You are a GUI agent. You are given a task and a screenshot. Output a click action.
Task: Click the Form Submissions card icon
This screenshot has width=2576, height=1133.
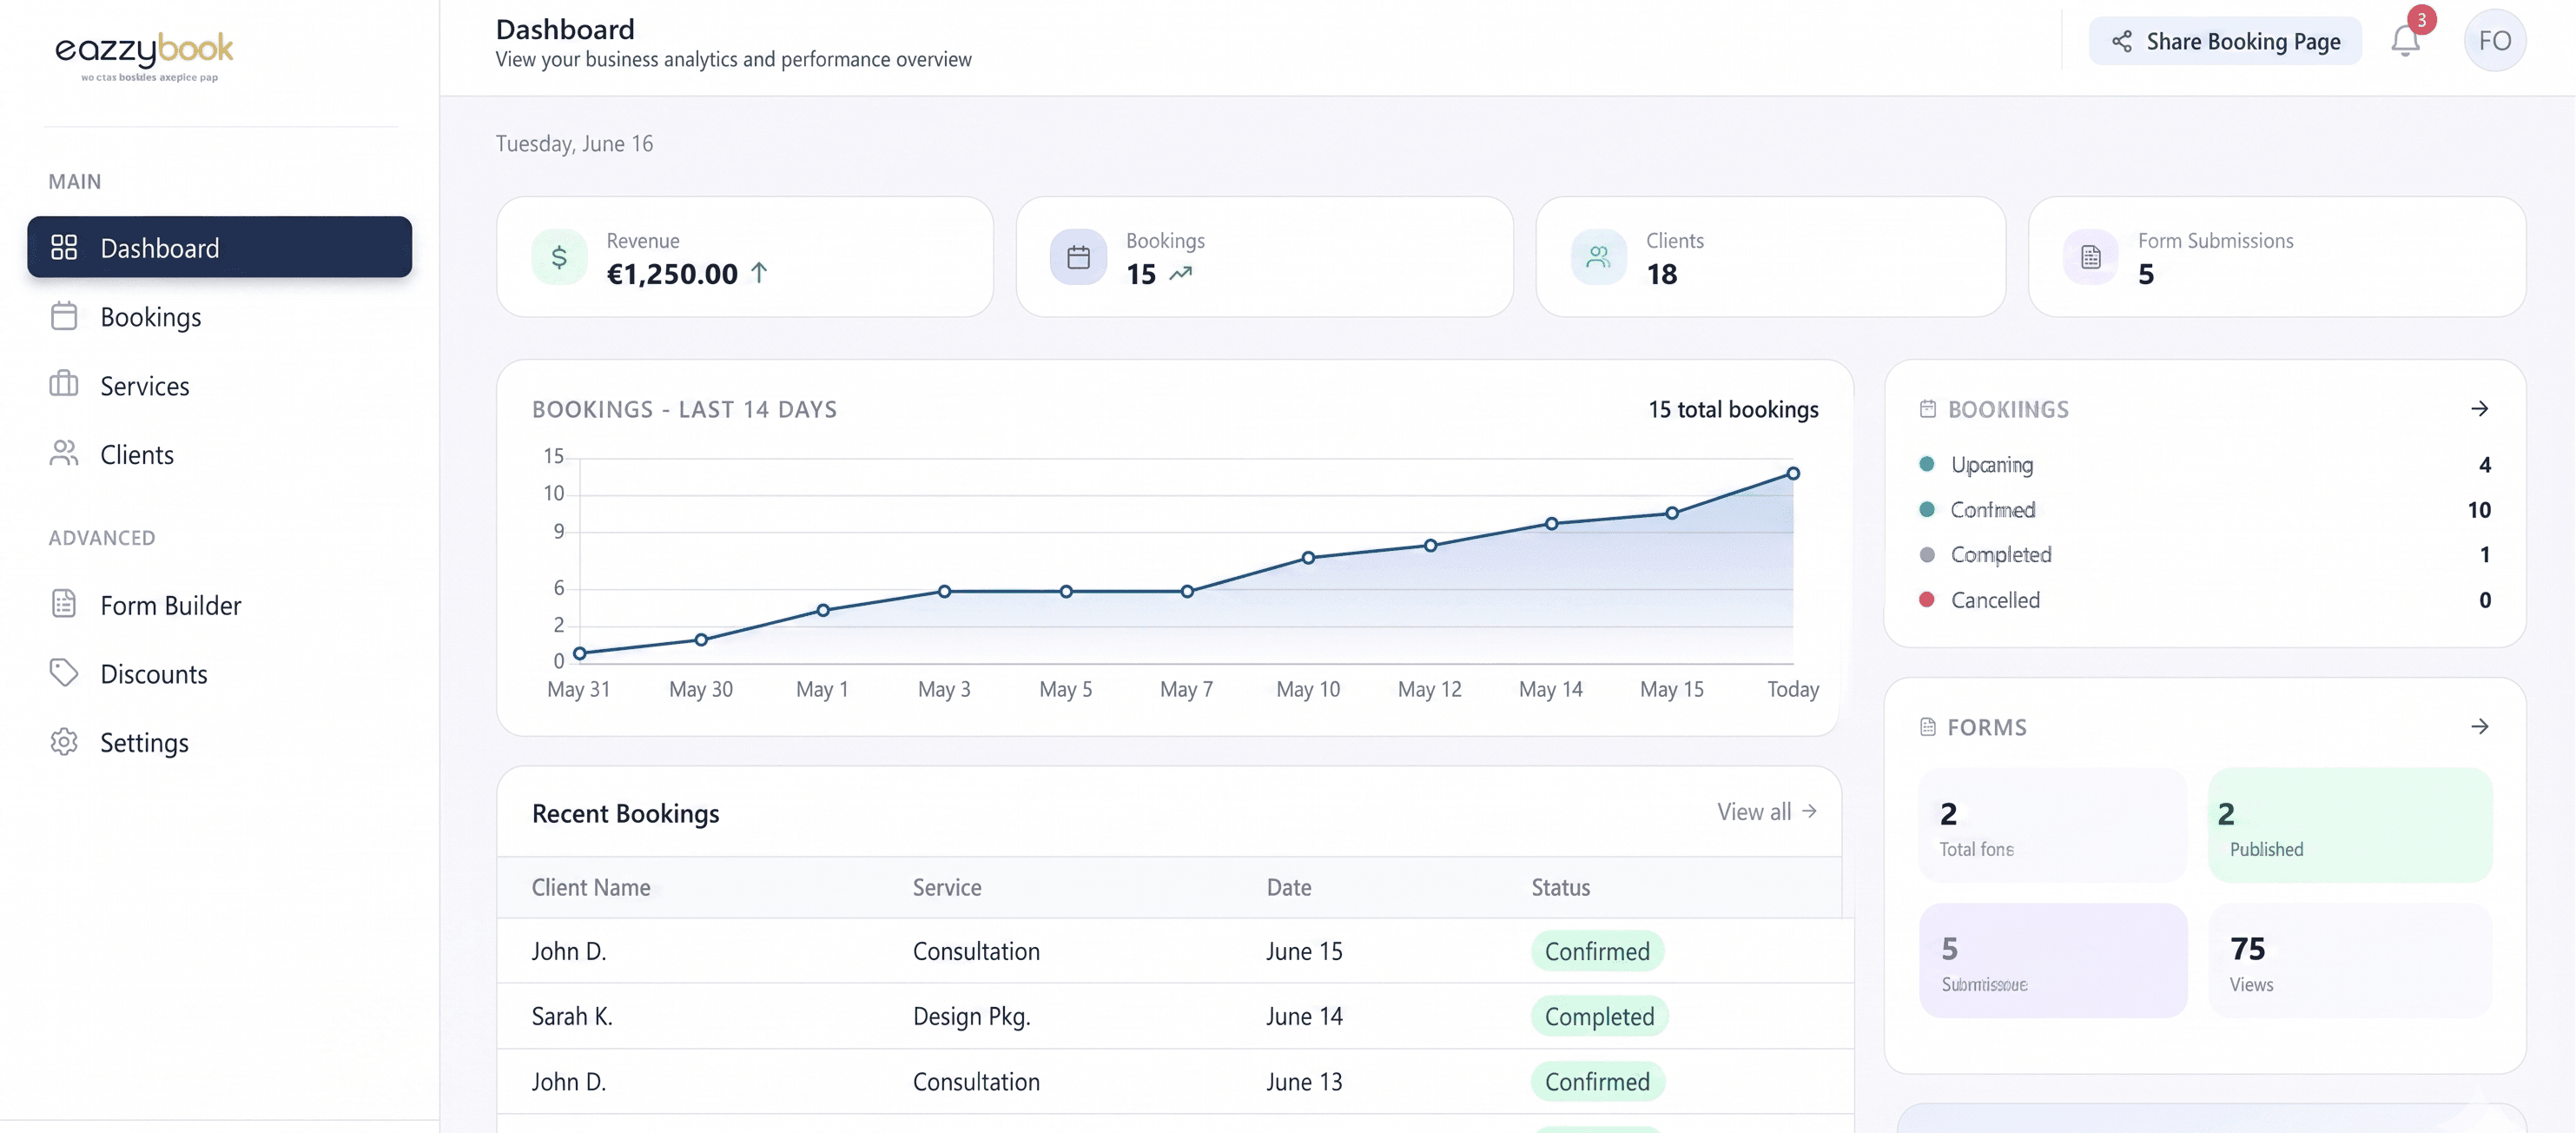pos(2090,257)
